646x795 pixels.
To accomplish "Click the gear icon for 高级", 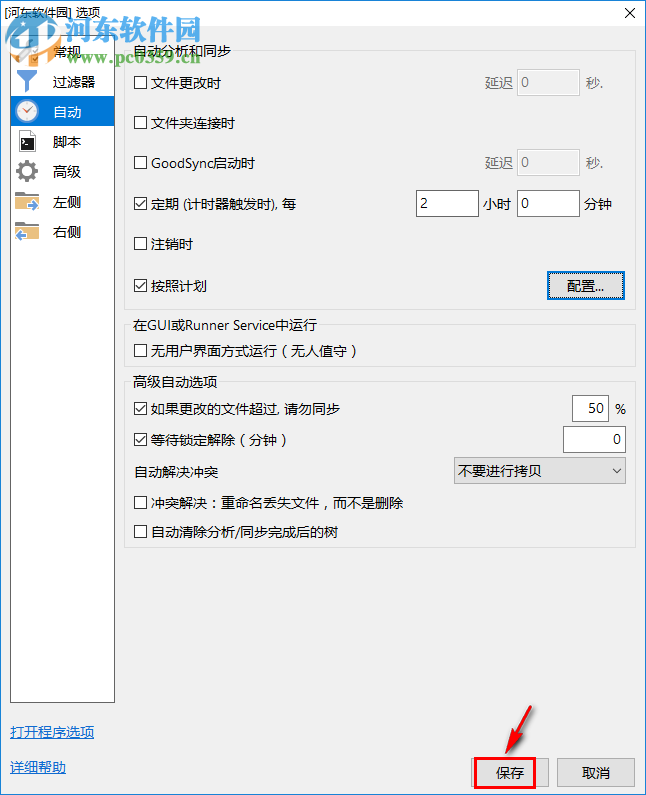I will click(27, 171).
